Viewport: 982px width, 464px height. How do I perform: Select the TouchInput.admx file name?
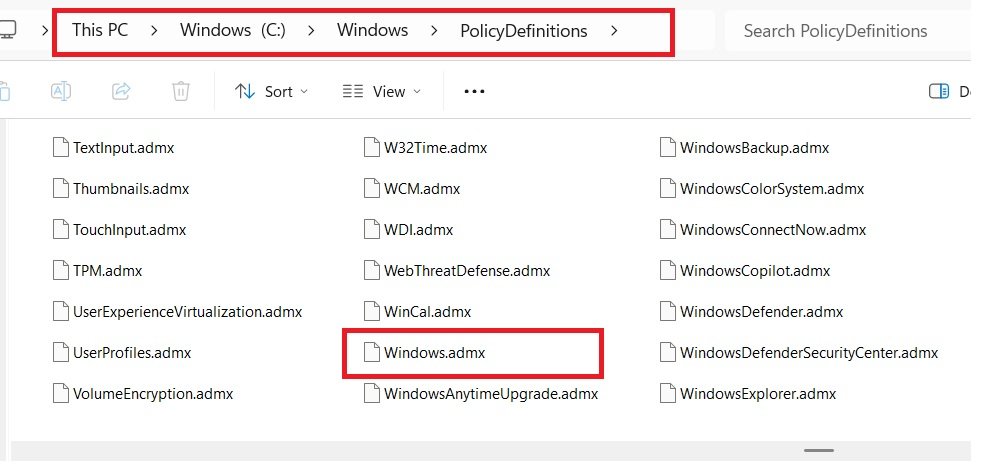tap(130, 230)
